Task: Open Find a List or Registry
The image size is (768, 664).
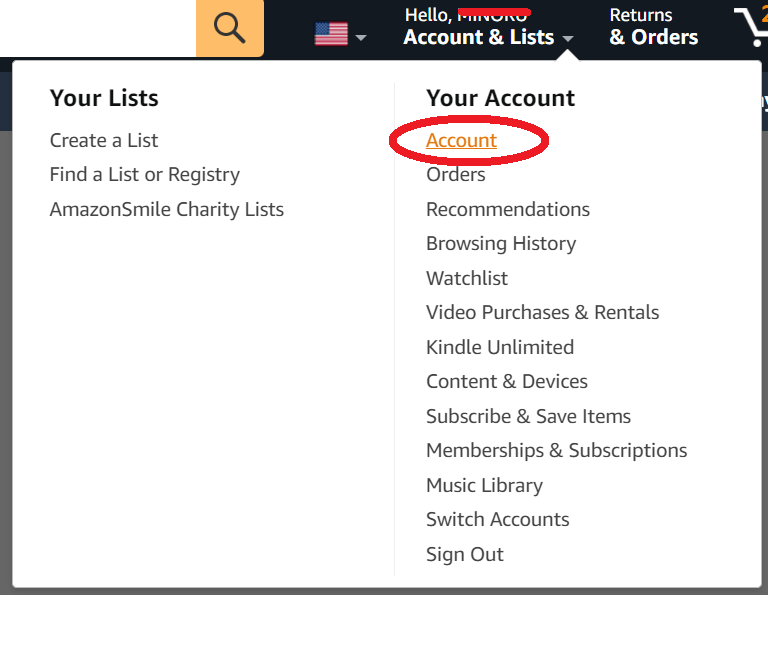Action: pos(145,174)
